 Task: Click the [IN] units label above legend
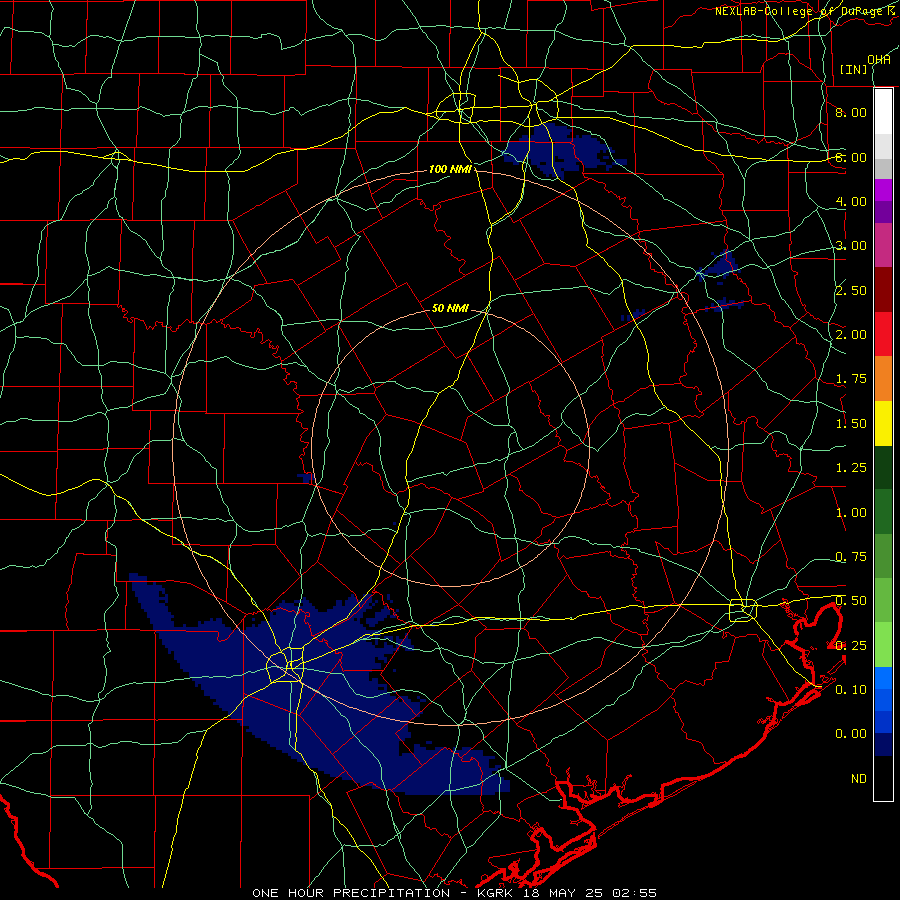click(x=853, y=69)
